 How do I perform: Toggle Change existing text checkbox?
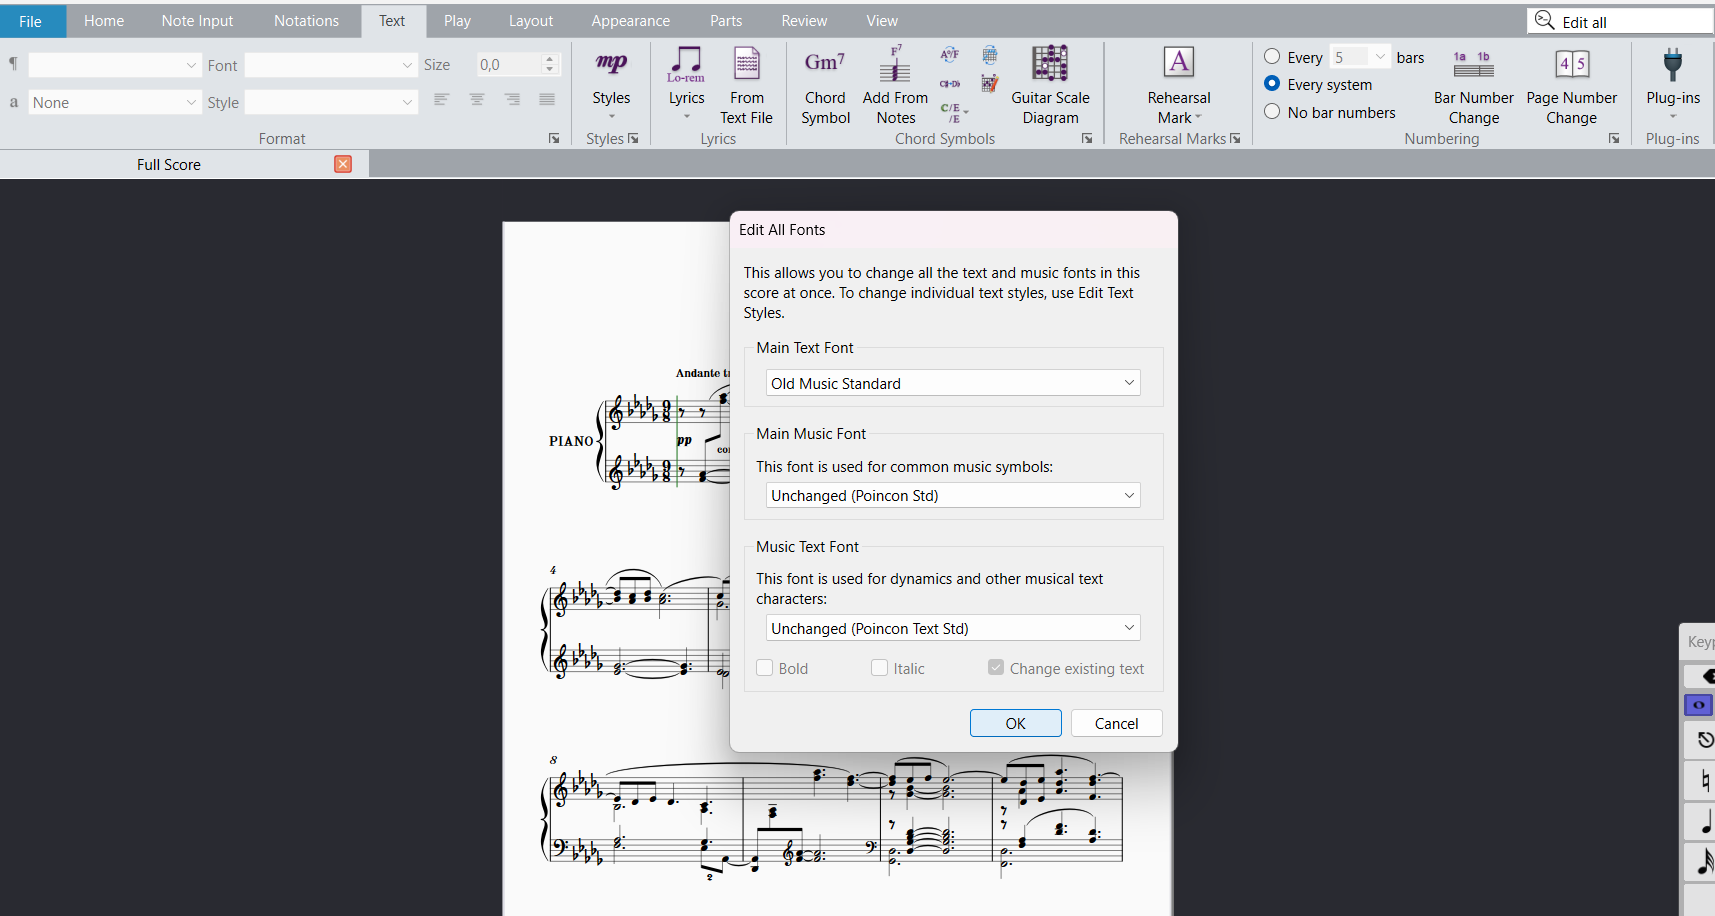point(996,668)
